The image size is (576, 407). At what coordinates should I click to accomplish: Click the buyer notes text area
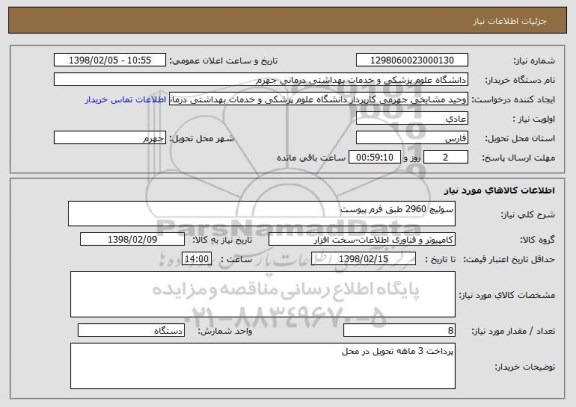pyautogui.click(x=263, y=366)
